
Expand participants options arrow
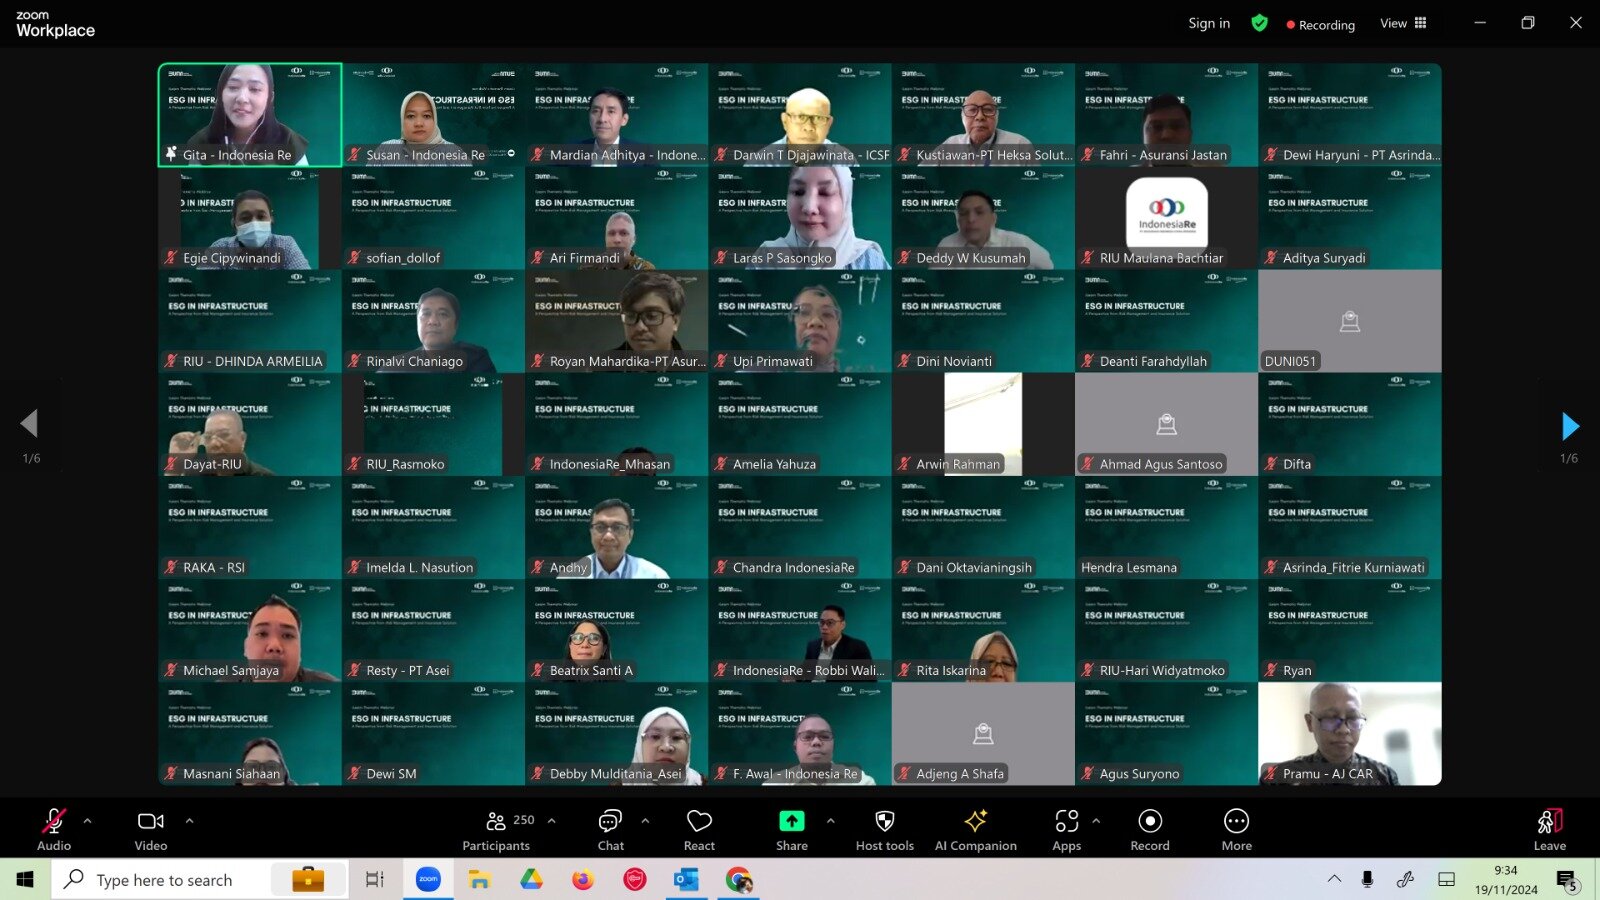pyautogui.click(x=551, y=821)
